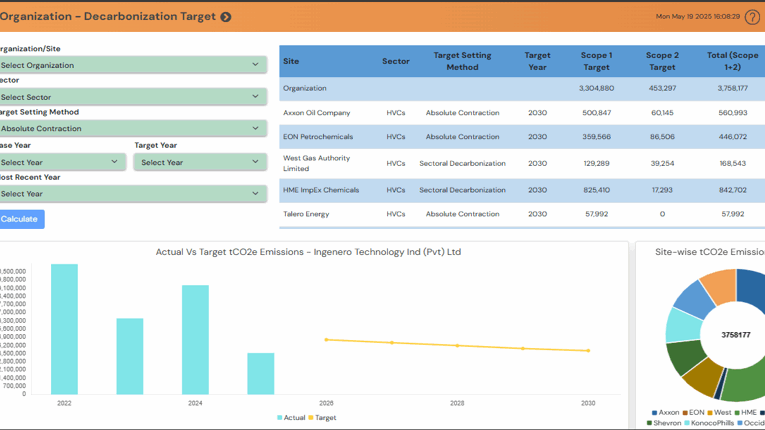Toggle Axxon in the pie chart legend

point(667,412)
